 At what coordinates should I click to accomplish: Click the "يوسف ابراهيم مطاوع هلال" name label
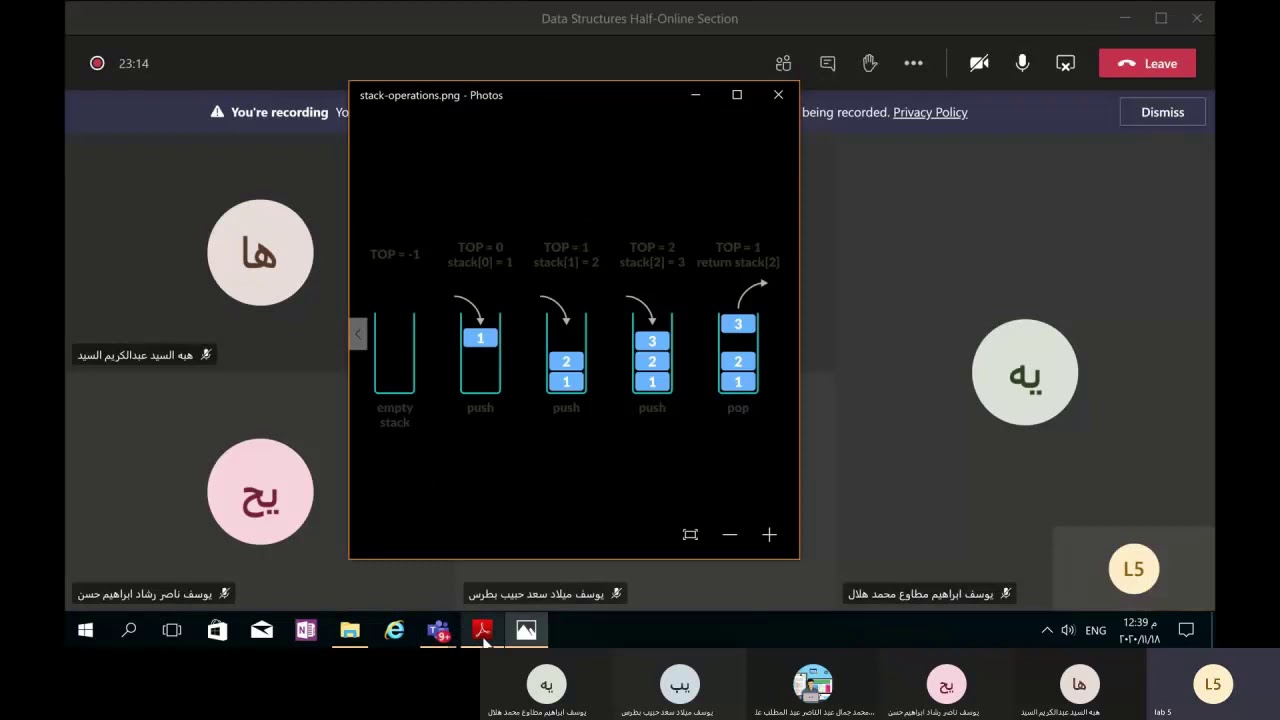click(921, 594)
